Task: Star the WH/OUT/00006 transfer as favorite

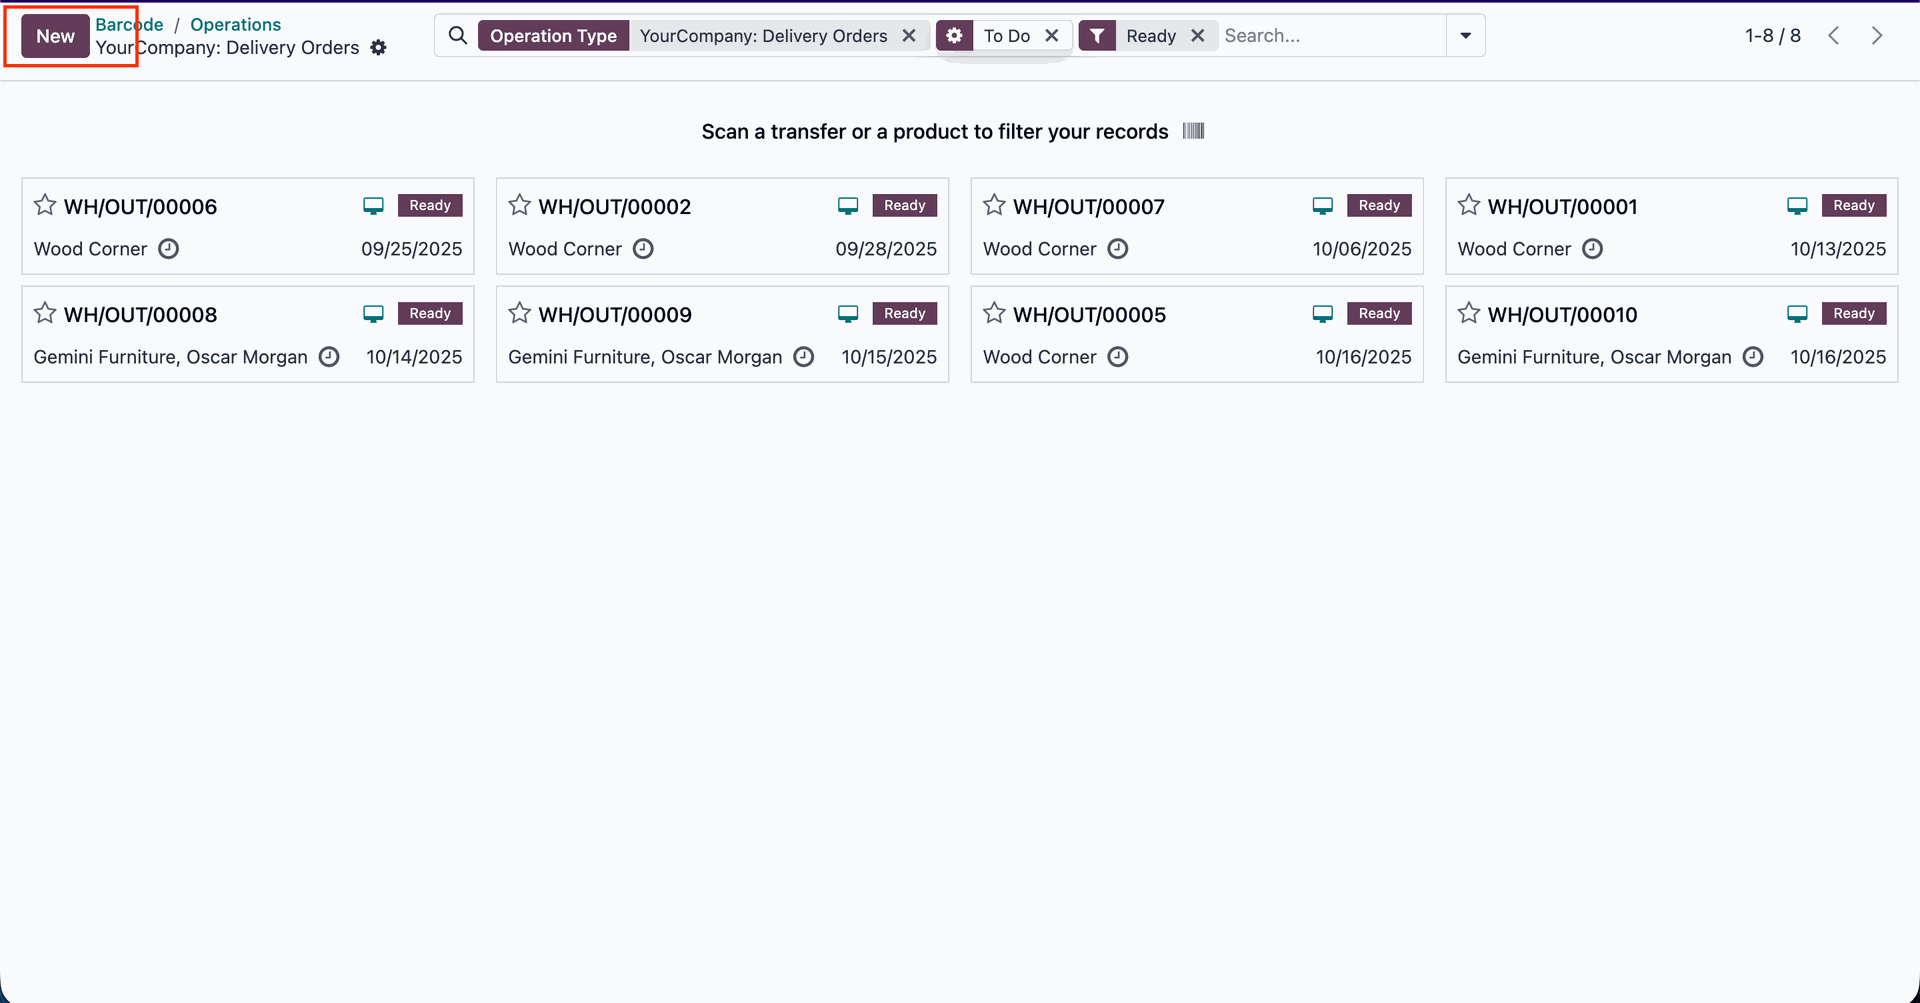Action: [x=45, y=206]
